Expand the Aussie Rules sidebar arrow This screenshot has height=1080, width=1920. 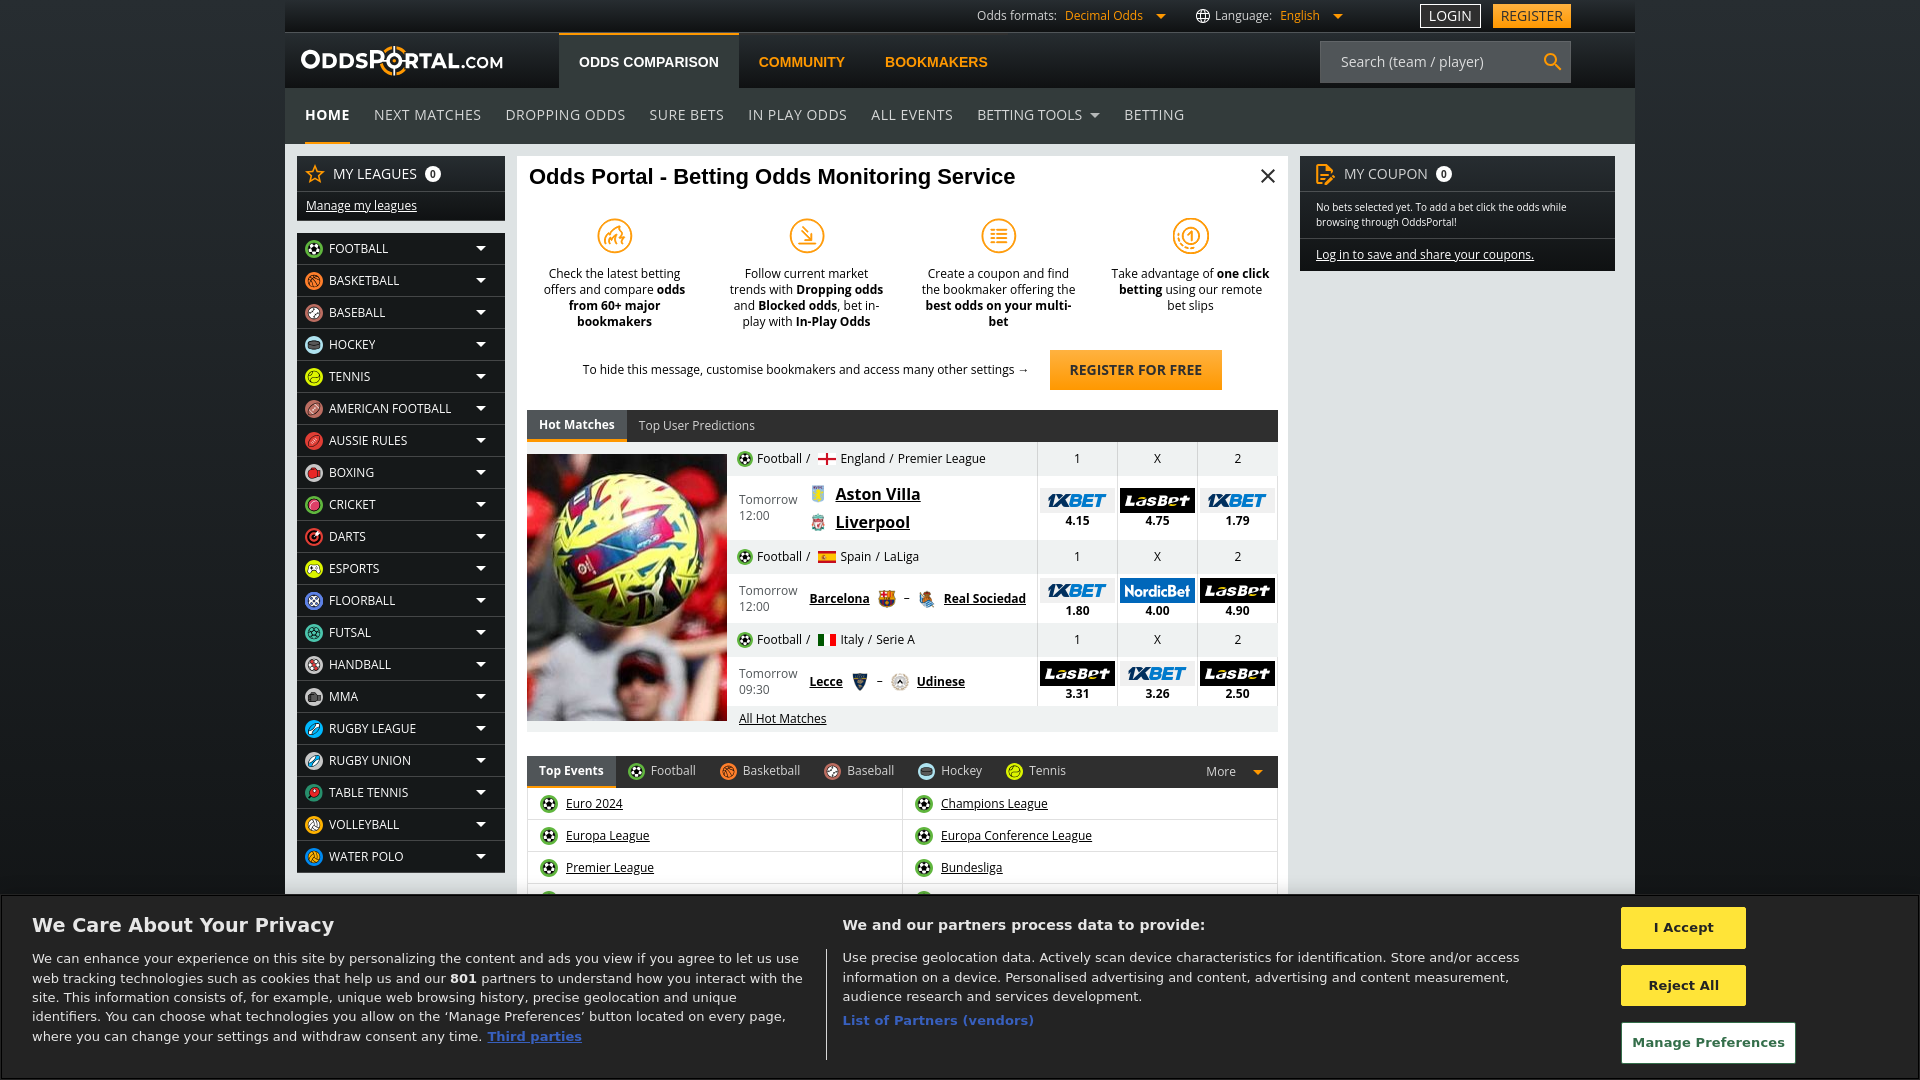coord(481,441)
